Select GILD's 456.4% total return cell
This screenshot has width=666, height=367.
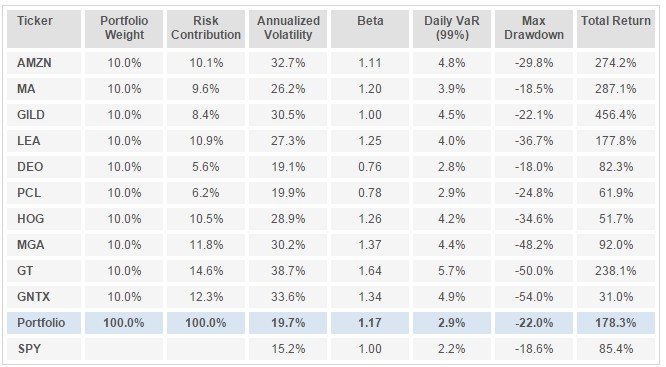[x=616, y=115]
